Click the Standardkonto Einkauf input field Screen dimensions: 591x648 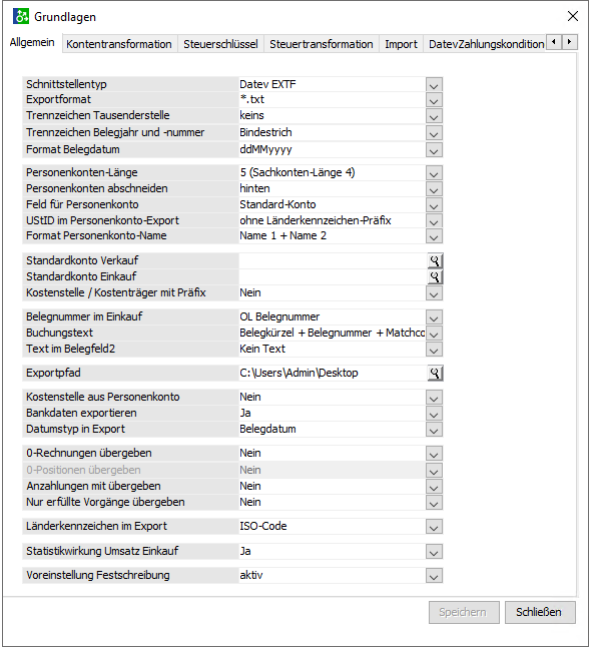tap(332, 276)
